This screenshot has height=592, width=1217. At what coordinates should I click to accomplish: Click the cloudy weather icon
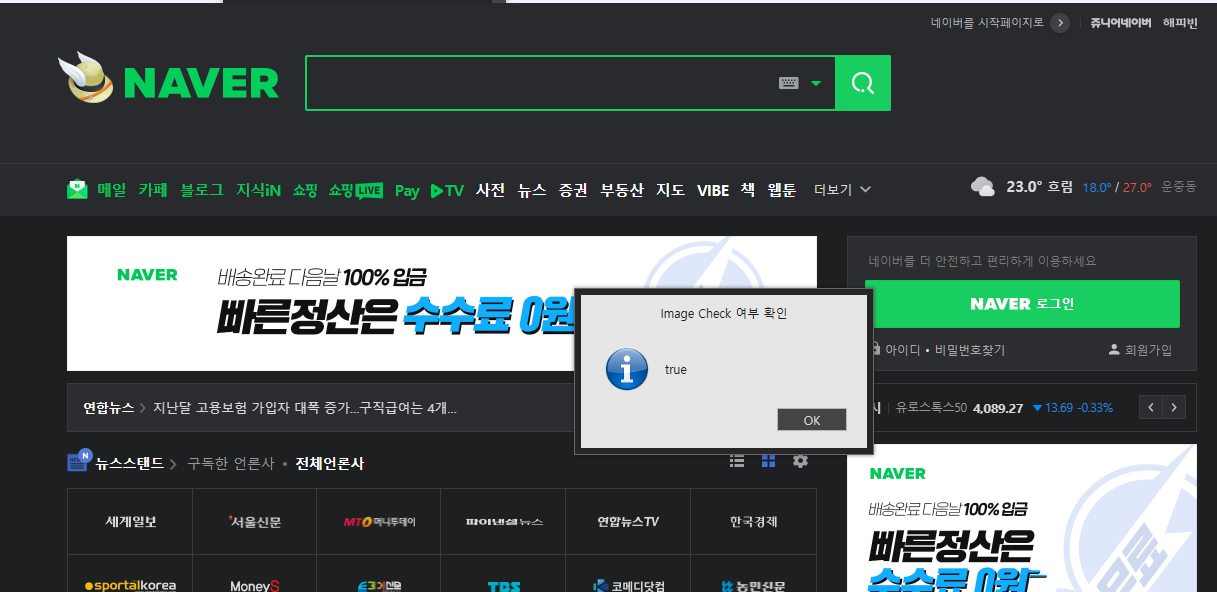(x=983, y=187)
